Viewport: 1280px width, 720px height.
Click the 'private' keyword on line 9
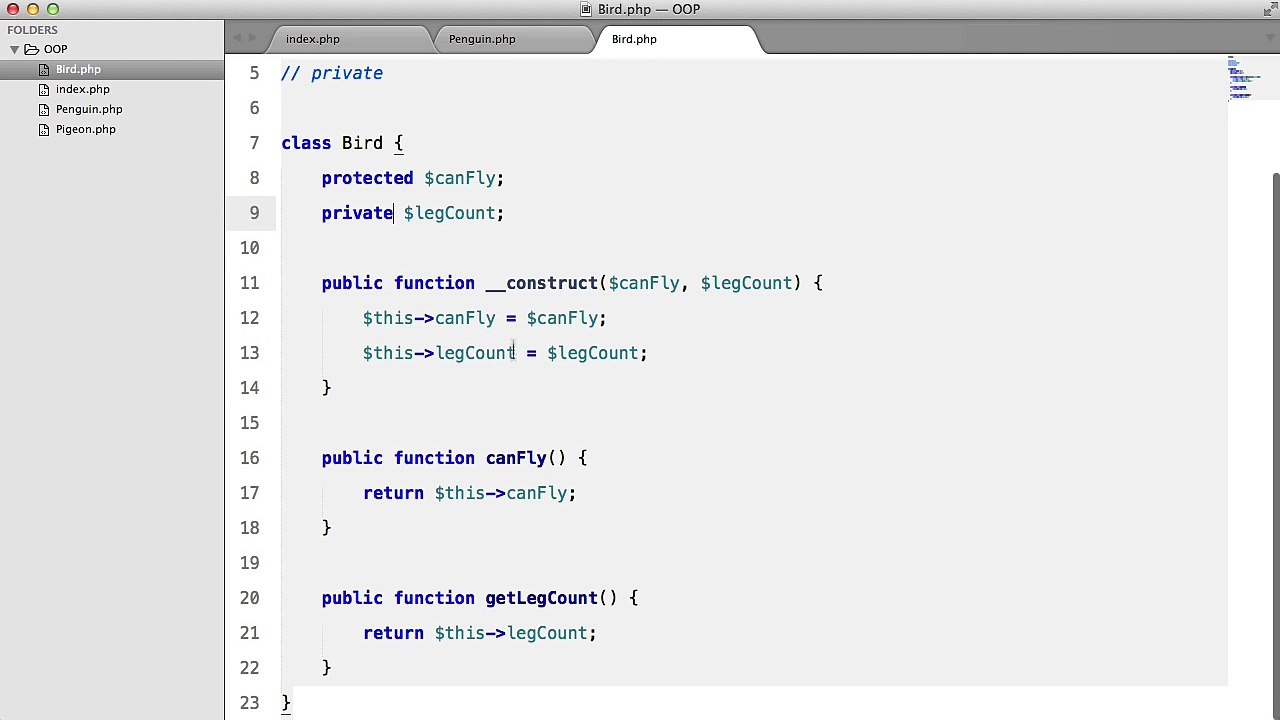[357, 213]
